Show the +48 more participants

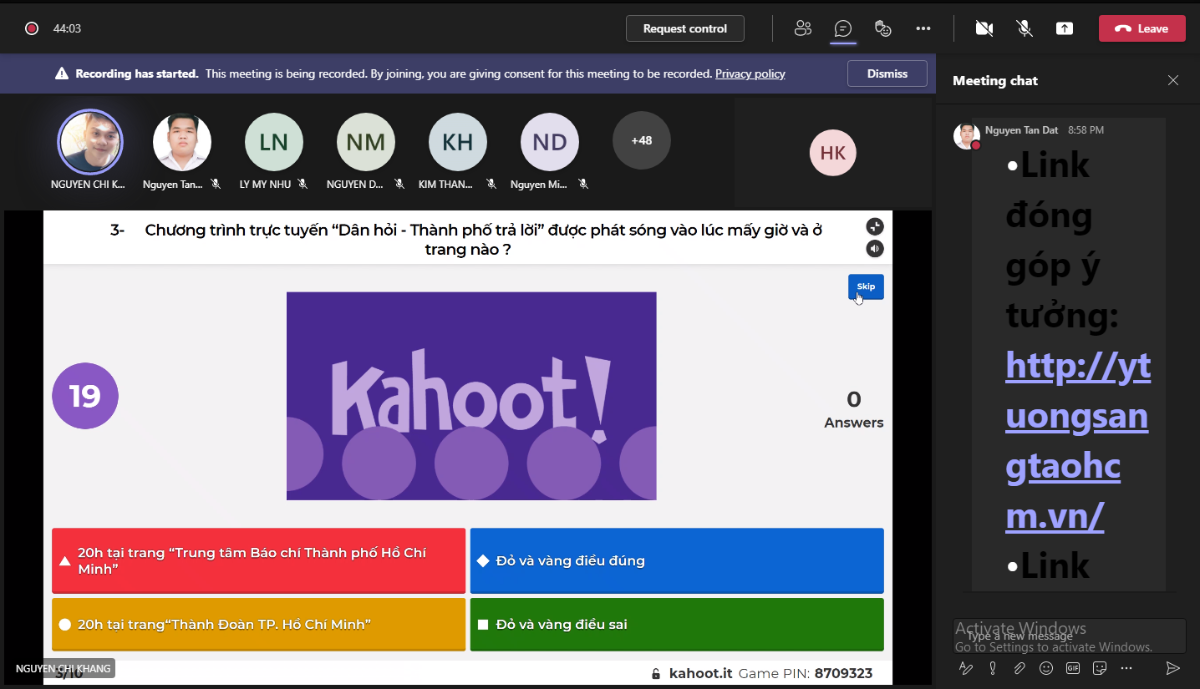click(x=642, y=140)
